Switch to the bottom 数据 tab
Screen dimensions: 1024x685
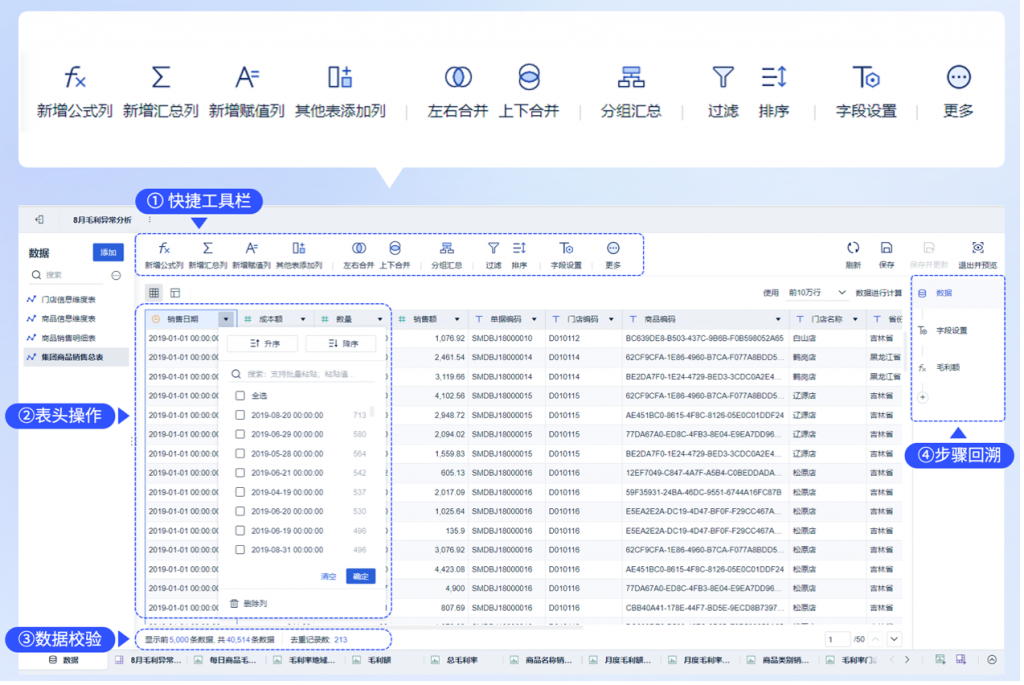[64, 661]
